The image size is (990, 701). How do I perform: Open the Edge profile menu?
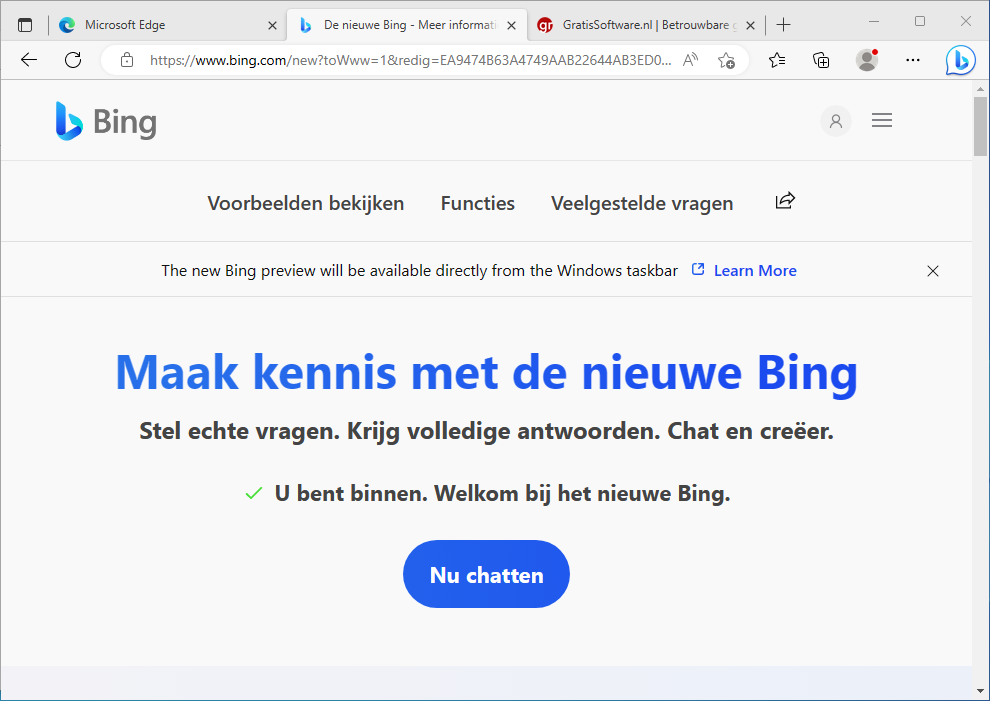[x=867, y=60]
